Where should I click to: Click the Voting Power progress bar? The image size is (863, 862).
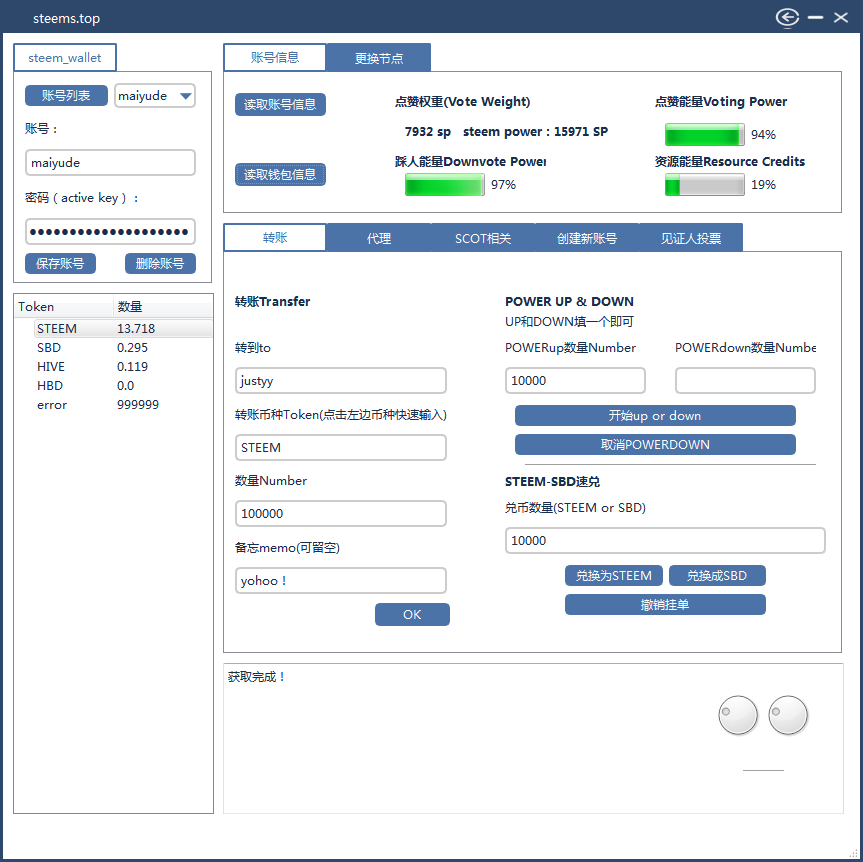[x=704, y=134]
